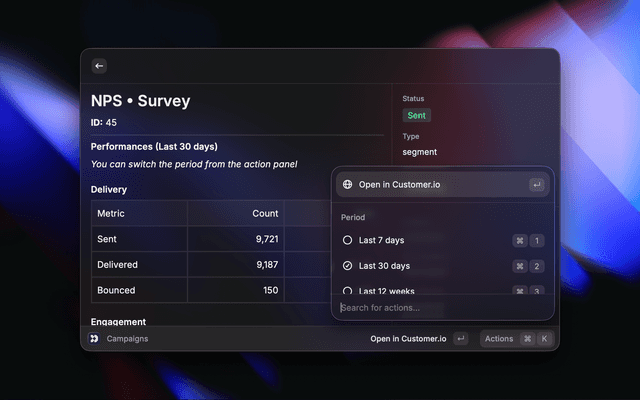This screenshot has width=640, height=400.
Task: Click the green Sent status tag
Action: (416, 116)
